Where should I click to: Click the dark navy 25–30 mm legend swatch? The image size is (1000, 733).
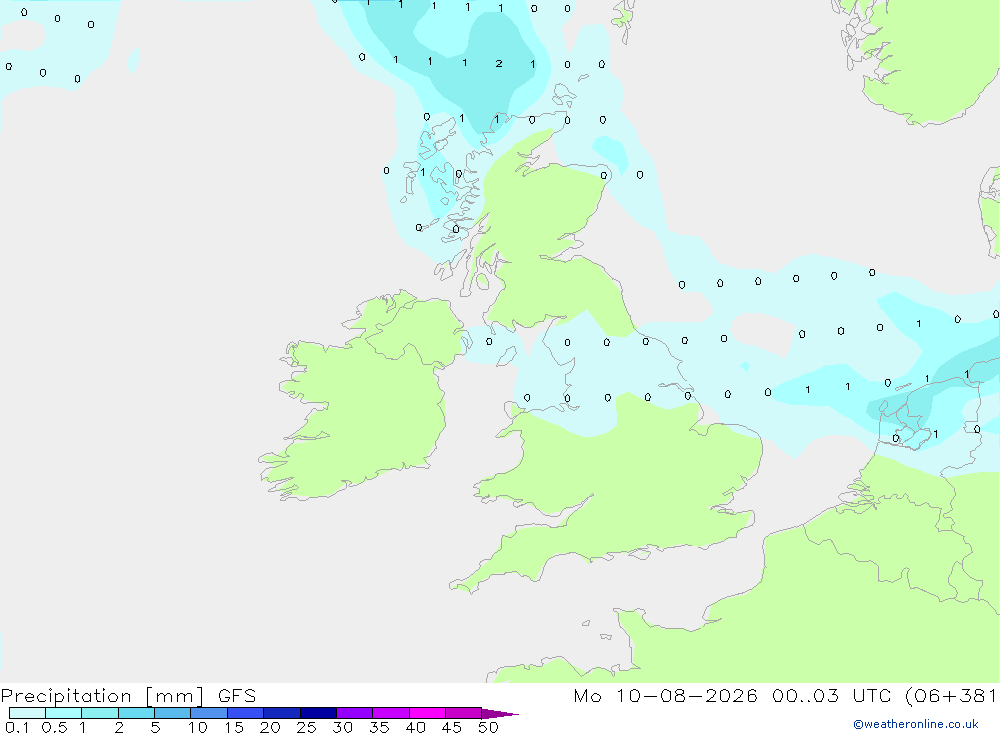318,713
